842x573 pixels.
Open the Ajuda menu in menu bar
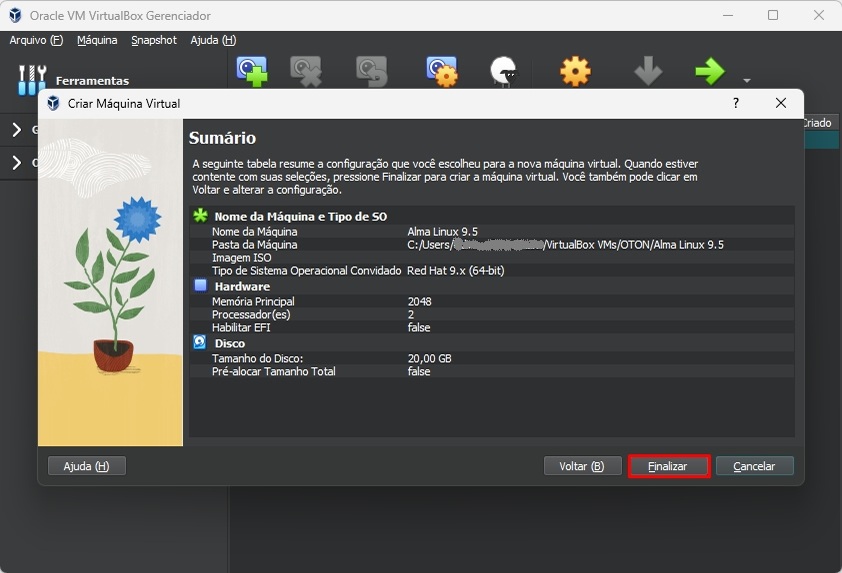point(213,40)
